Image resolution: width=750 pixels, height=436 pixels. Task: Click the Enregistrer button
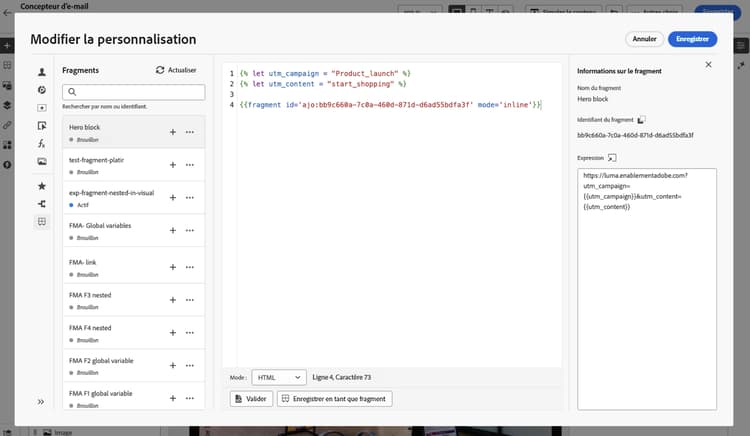[x=692, y=39]
